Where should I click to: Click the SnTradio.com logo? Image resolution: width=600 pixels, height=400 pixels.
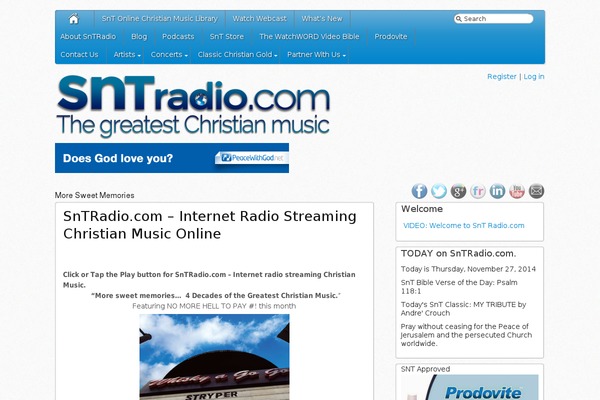[x=193, y=106]
